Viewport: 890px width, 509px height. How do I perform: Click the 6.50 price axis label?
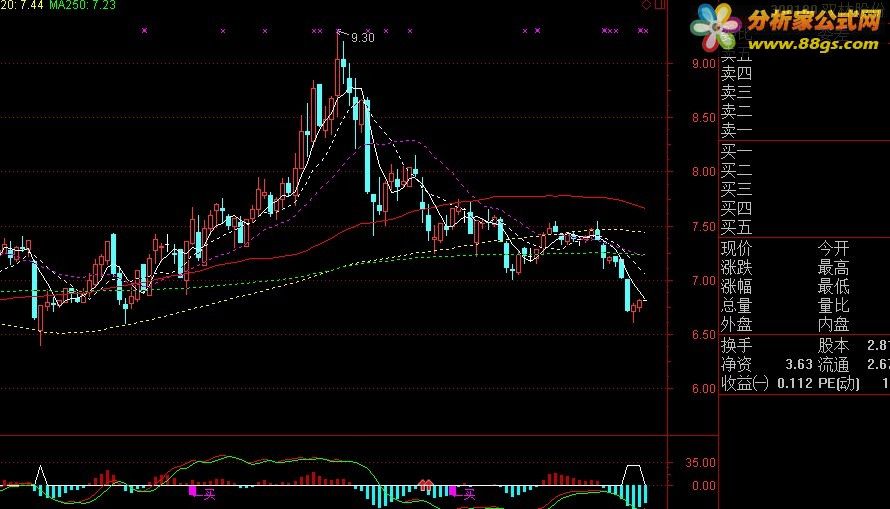(704, 335)
